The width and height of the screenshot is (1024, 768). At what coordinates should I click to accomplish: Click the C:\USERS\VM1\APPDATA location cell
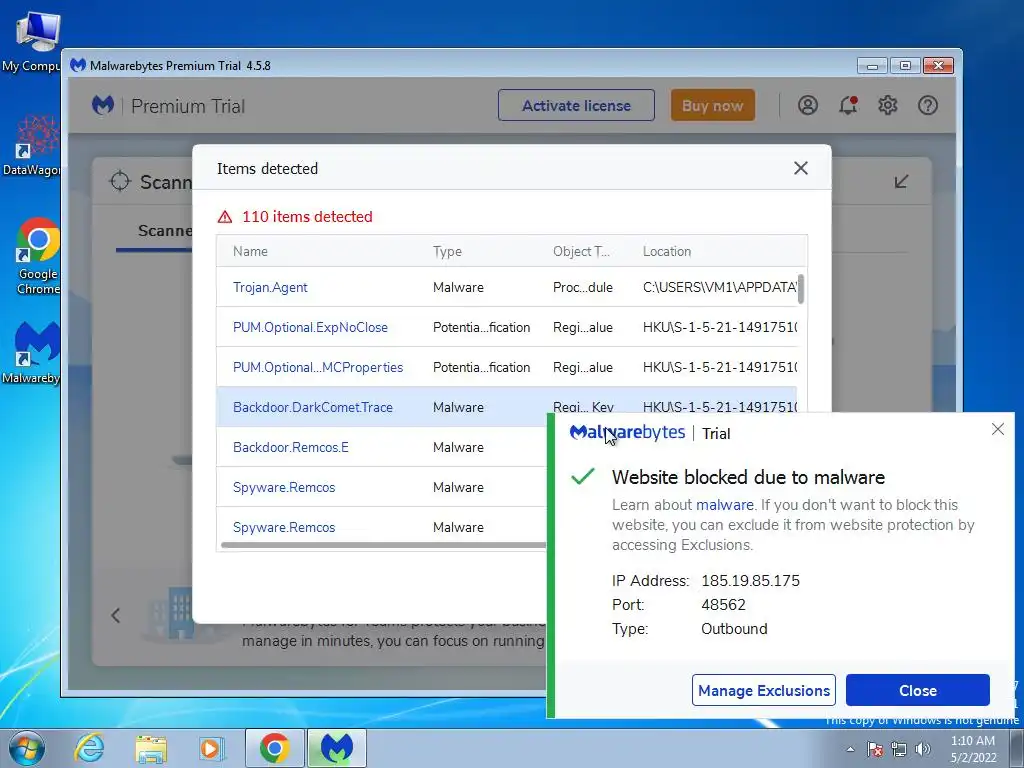pyautogui.click(x=720, y=287)
